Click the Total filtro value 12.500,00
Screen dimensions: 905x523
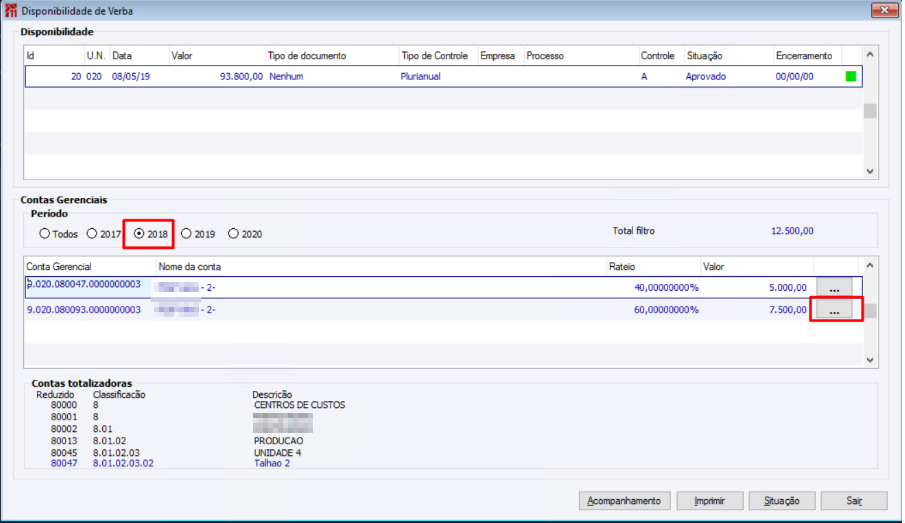tap(792, 231)
